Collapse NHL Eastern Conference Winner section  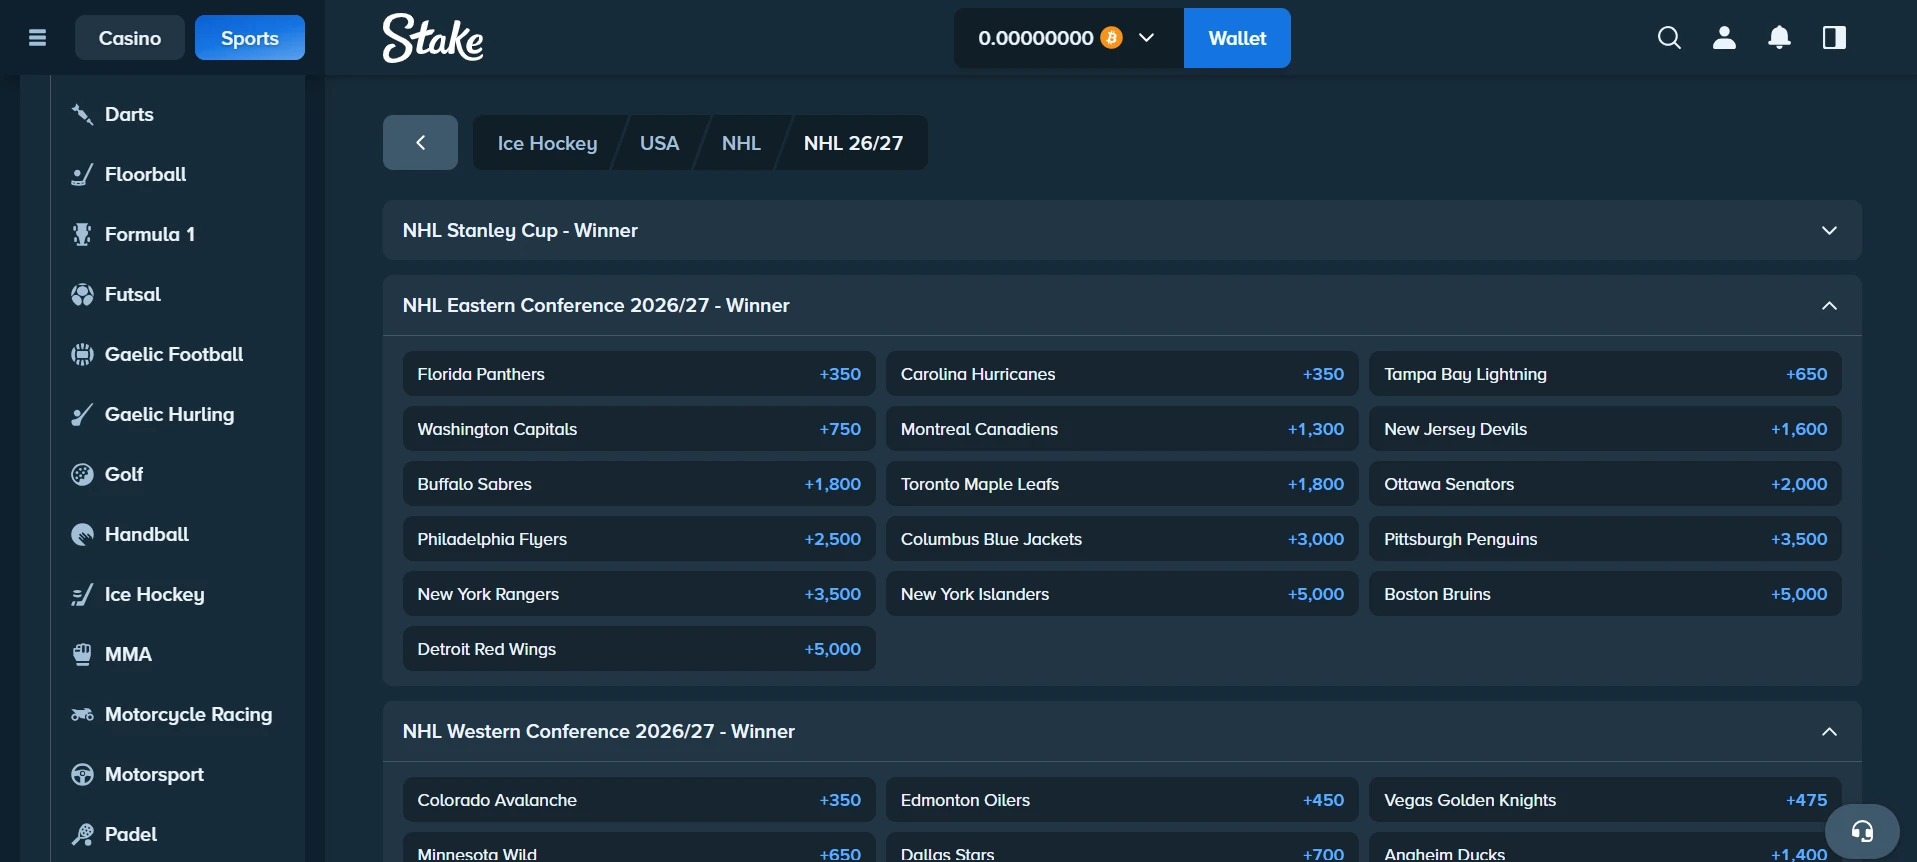coord(1122,305)
